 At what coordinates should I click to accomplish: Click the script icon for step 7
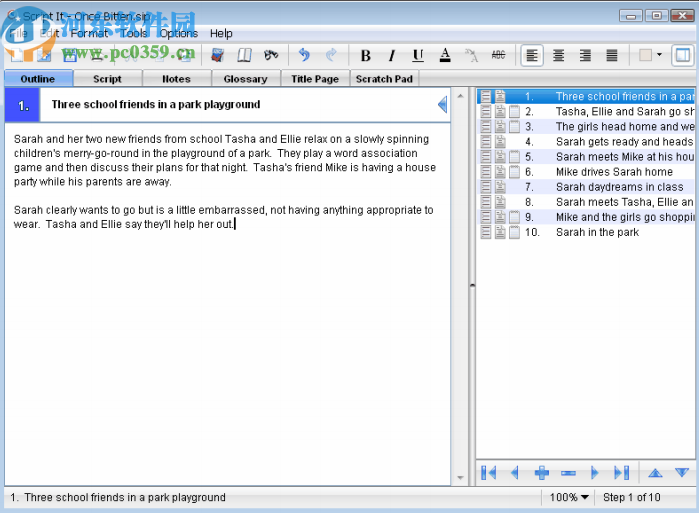pyautogui.click(x=500, y=187)
